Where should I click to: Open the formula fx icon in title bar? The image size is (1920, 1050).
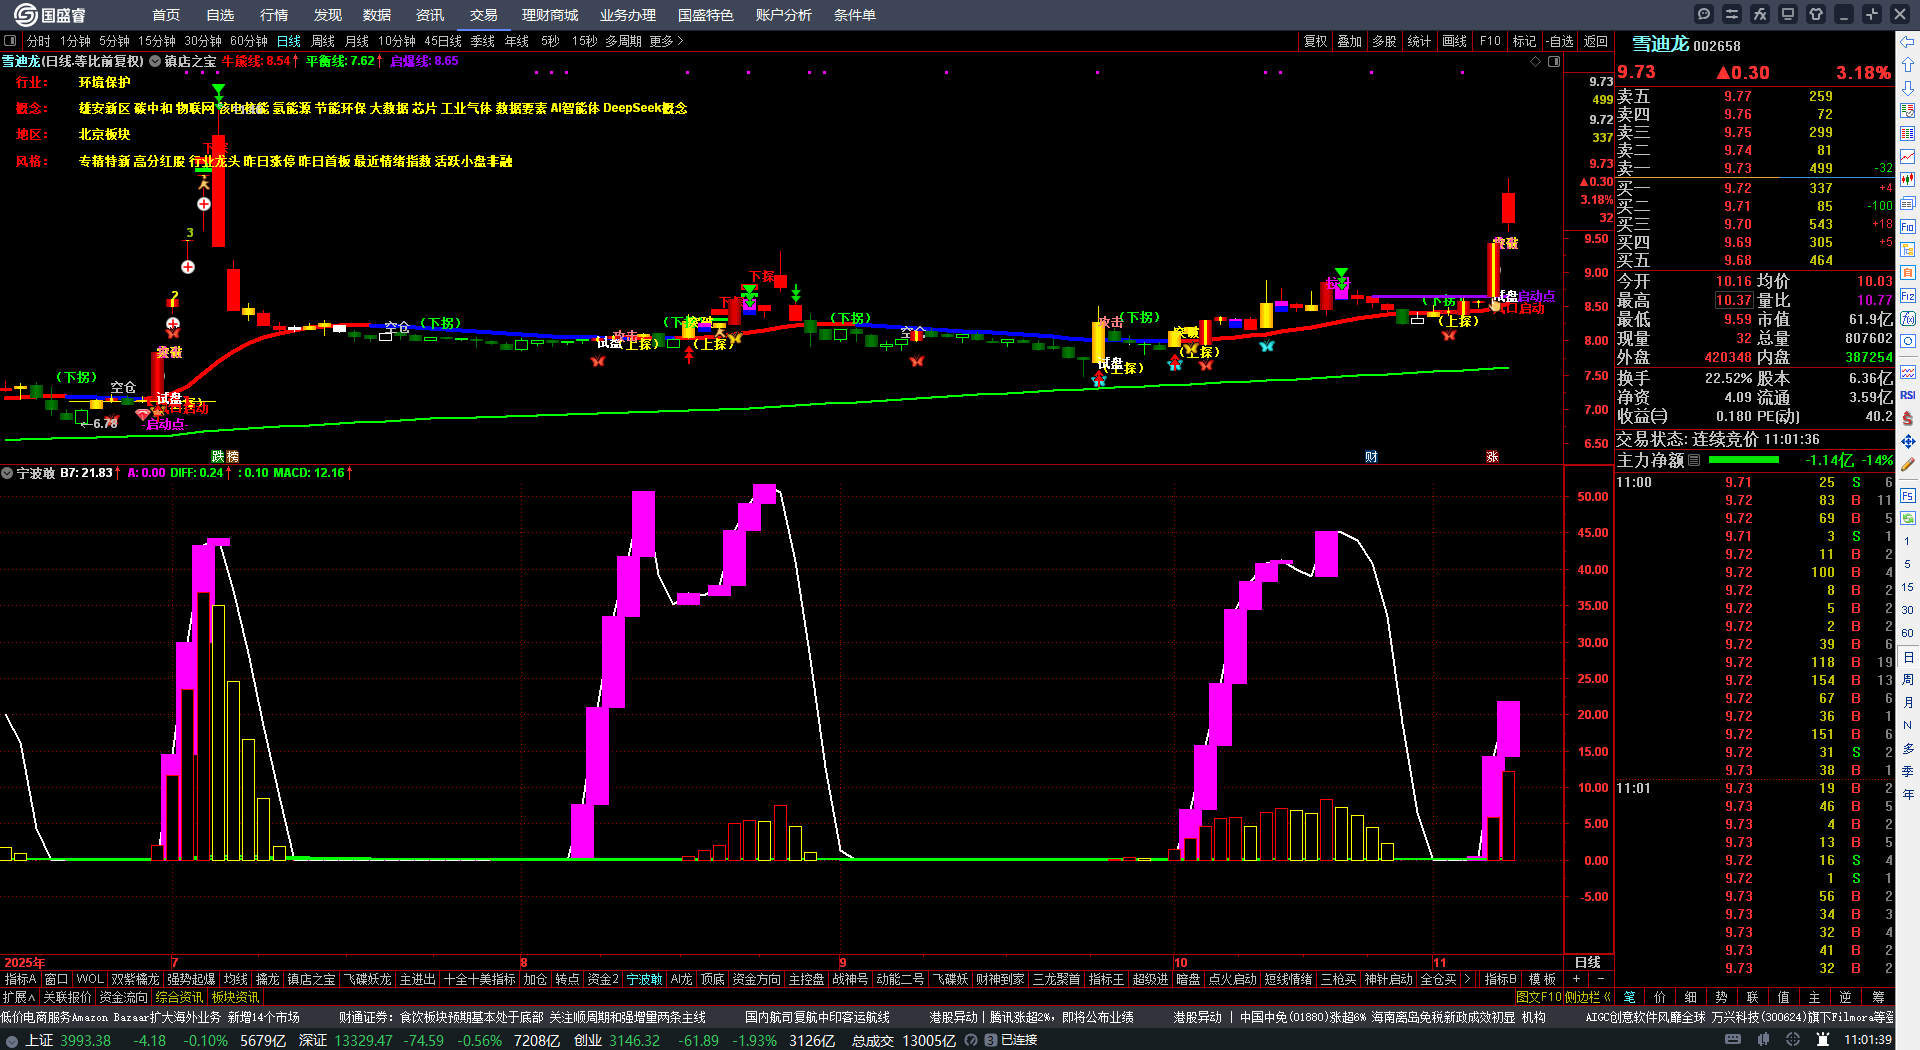coord(1760,14)
